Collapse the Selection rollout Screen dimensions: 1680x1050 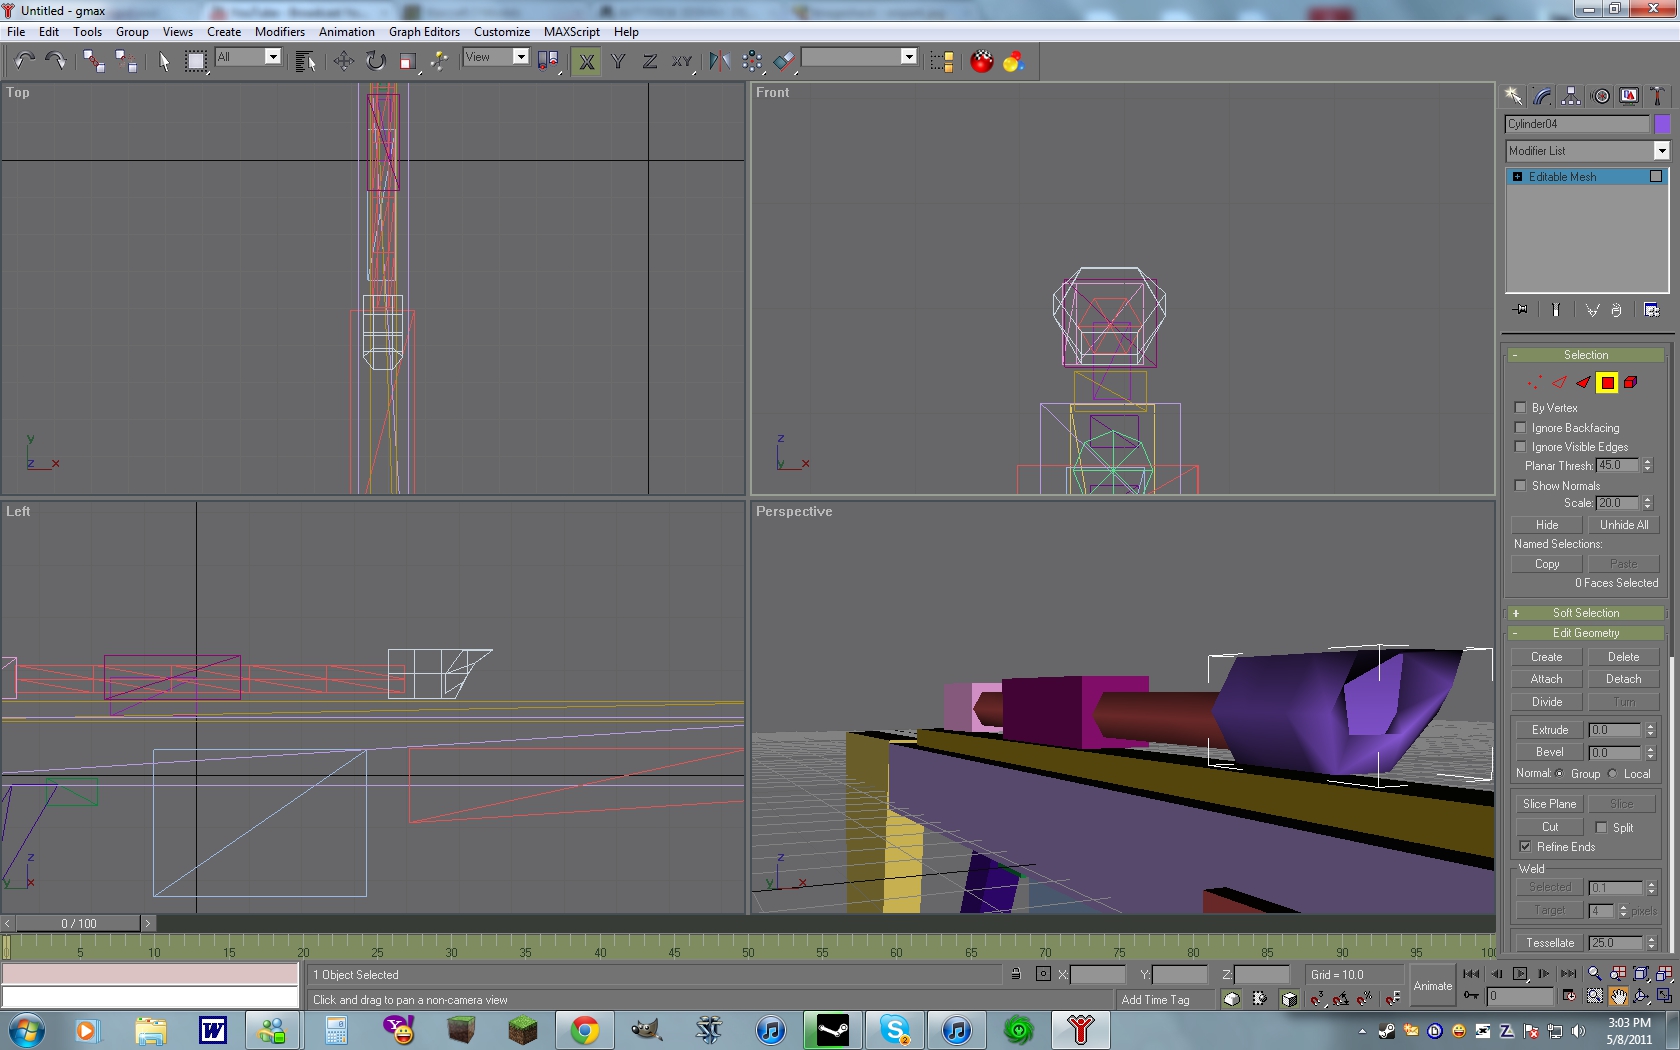[1586, 355]
